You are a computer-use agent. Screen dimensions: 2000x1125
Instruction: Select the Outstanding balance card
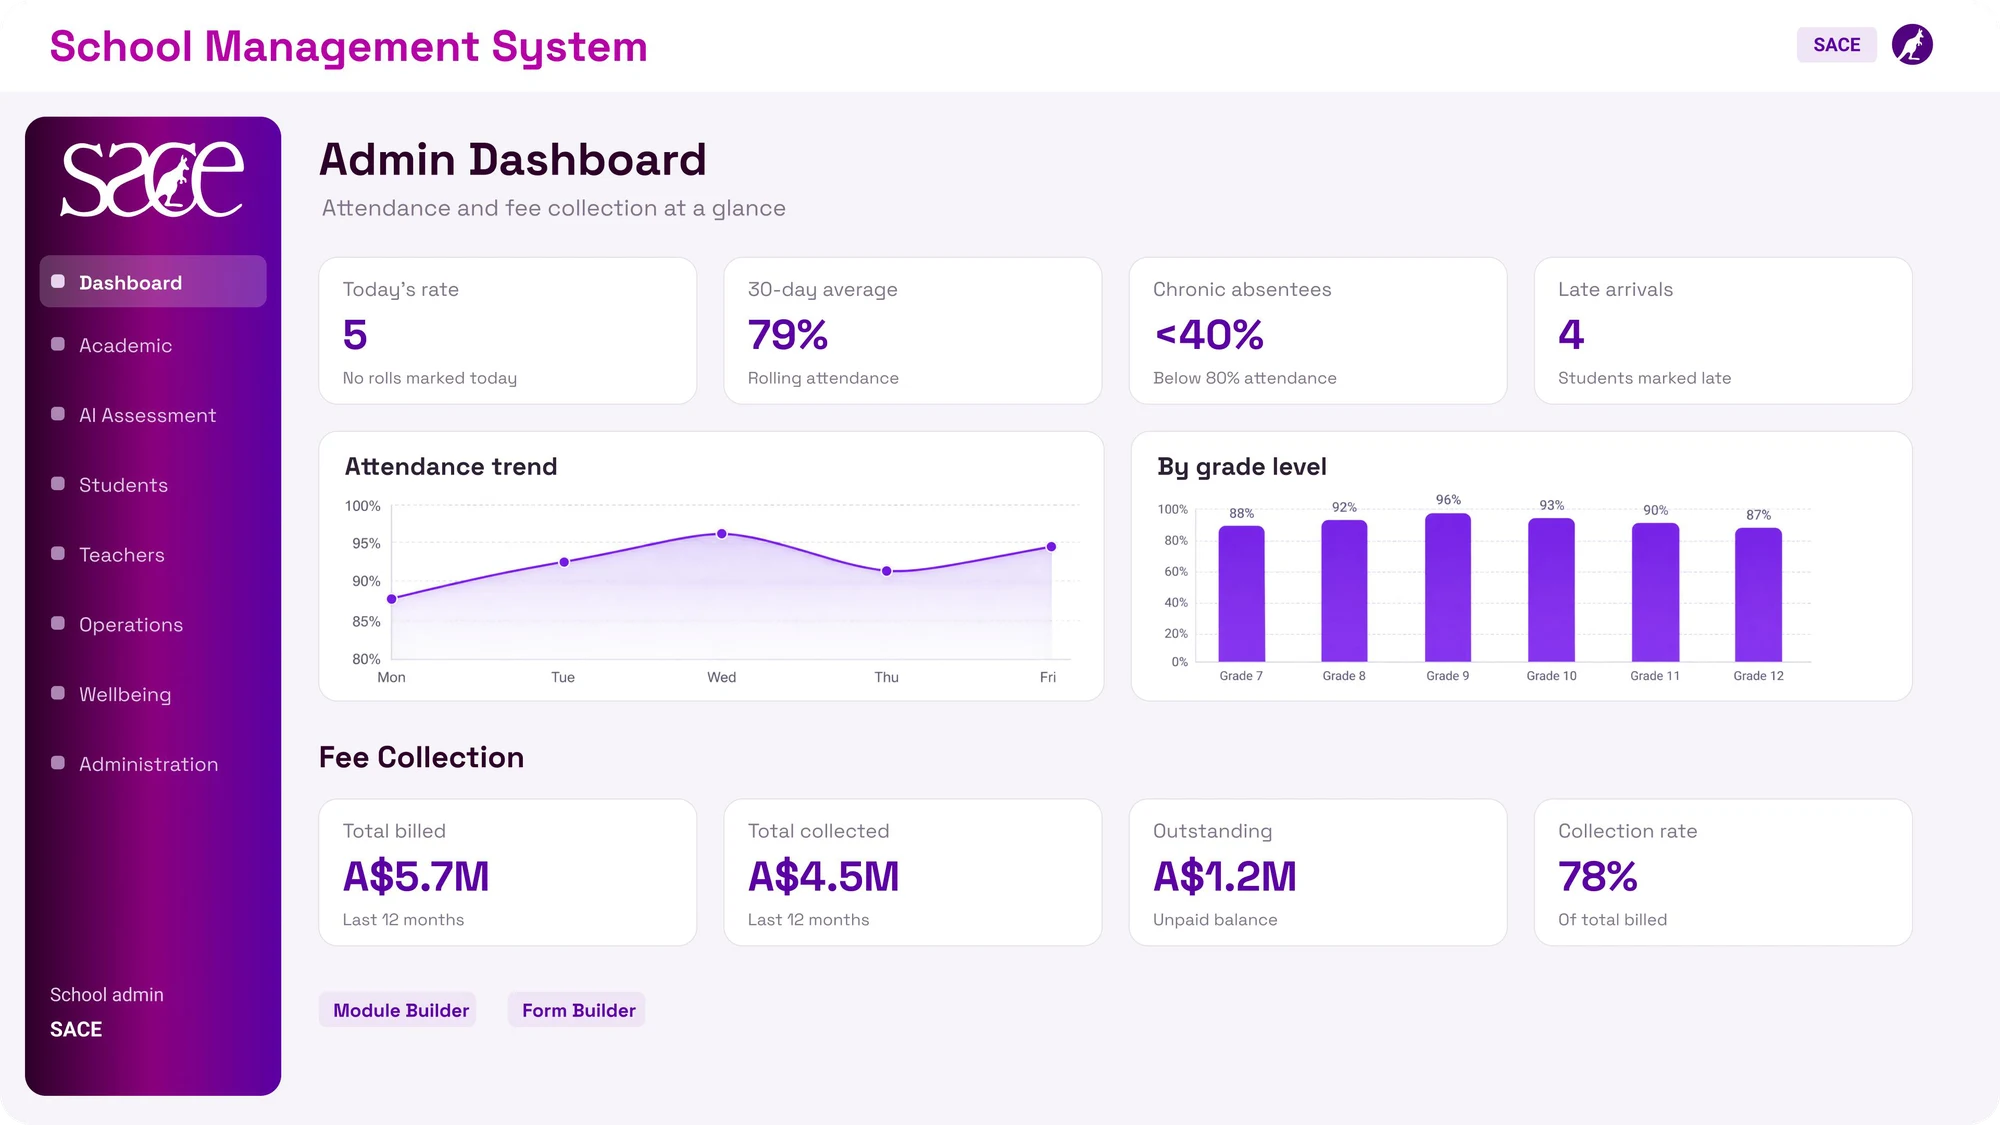coord(1318,872)
